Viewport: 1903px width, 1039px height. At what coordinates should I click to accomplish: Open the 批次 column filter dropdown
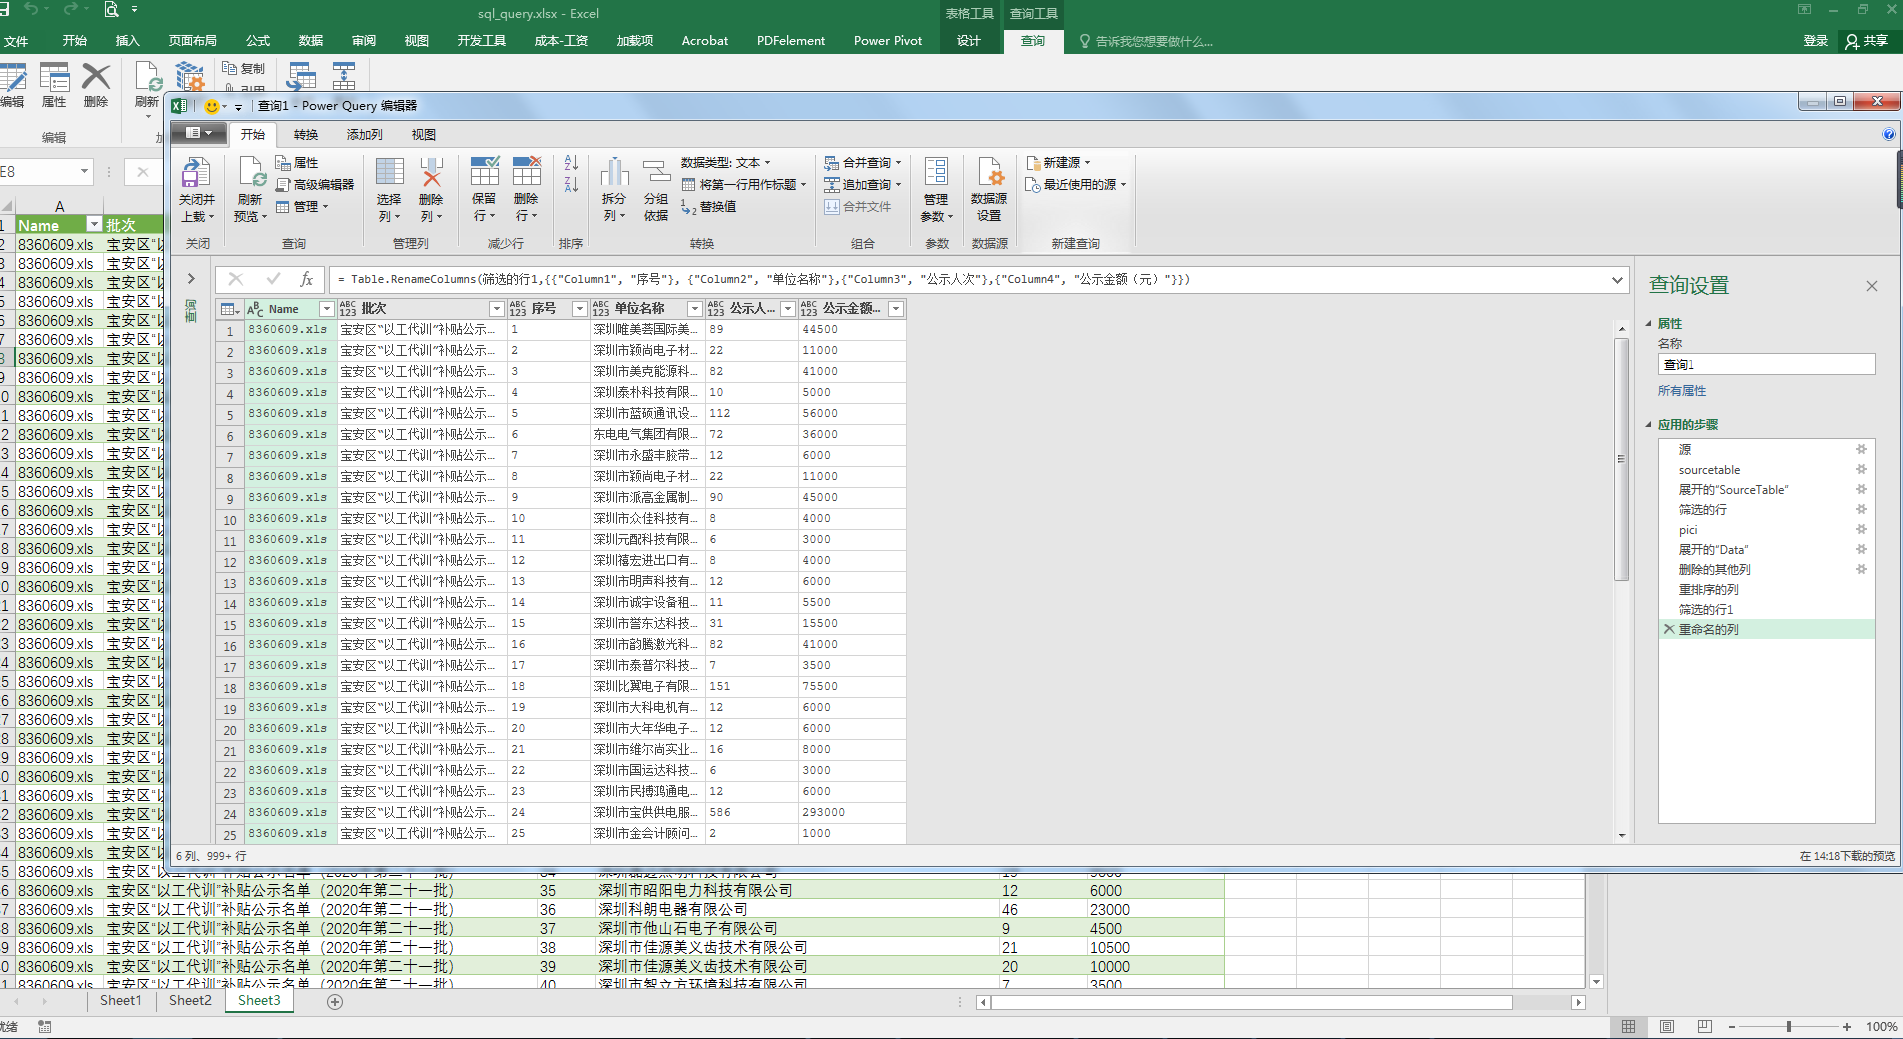pyautogui.click(x=496, y=309)
